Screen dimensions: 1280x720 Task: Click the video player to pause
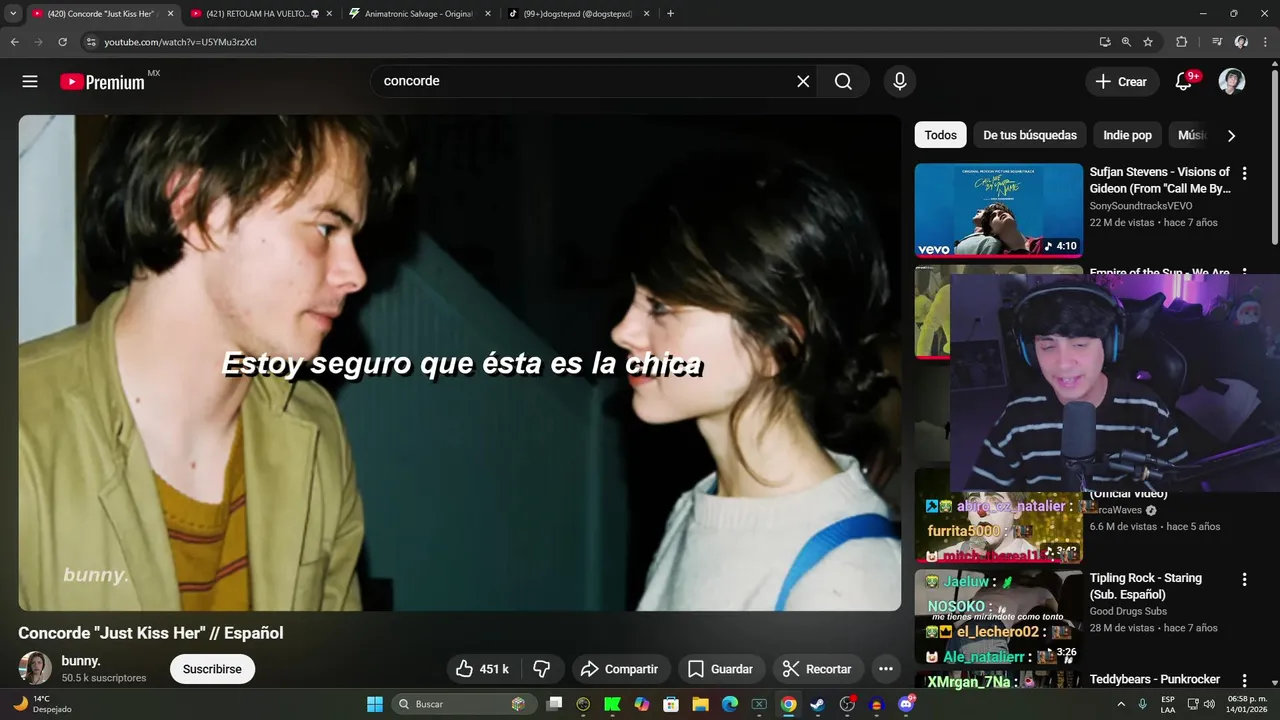click(460, 362)
